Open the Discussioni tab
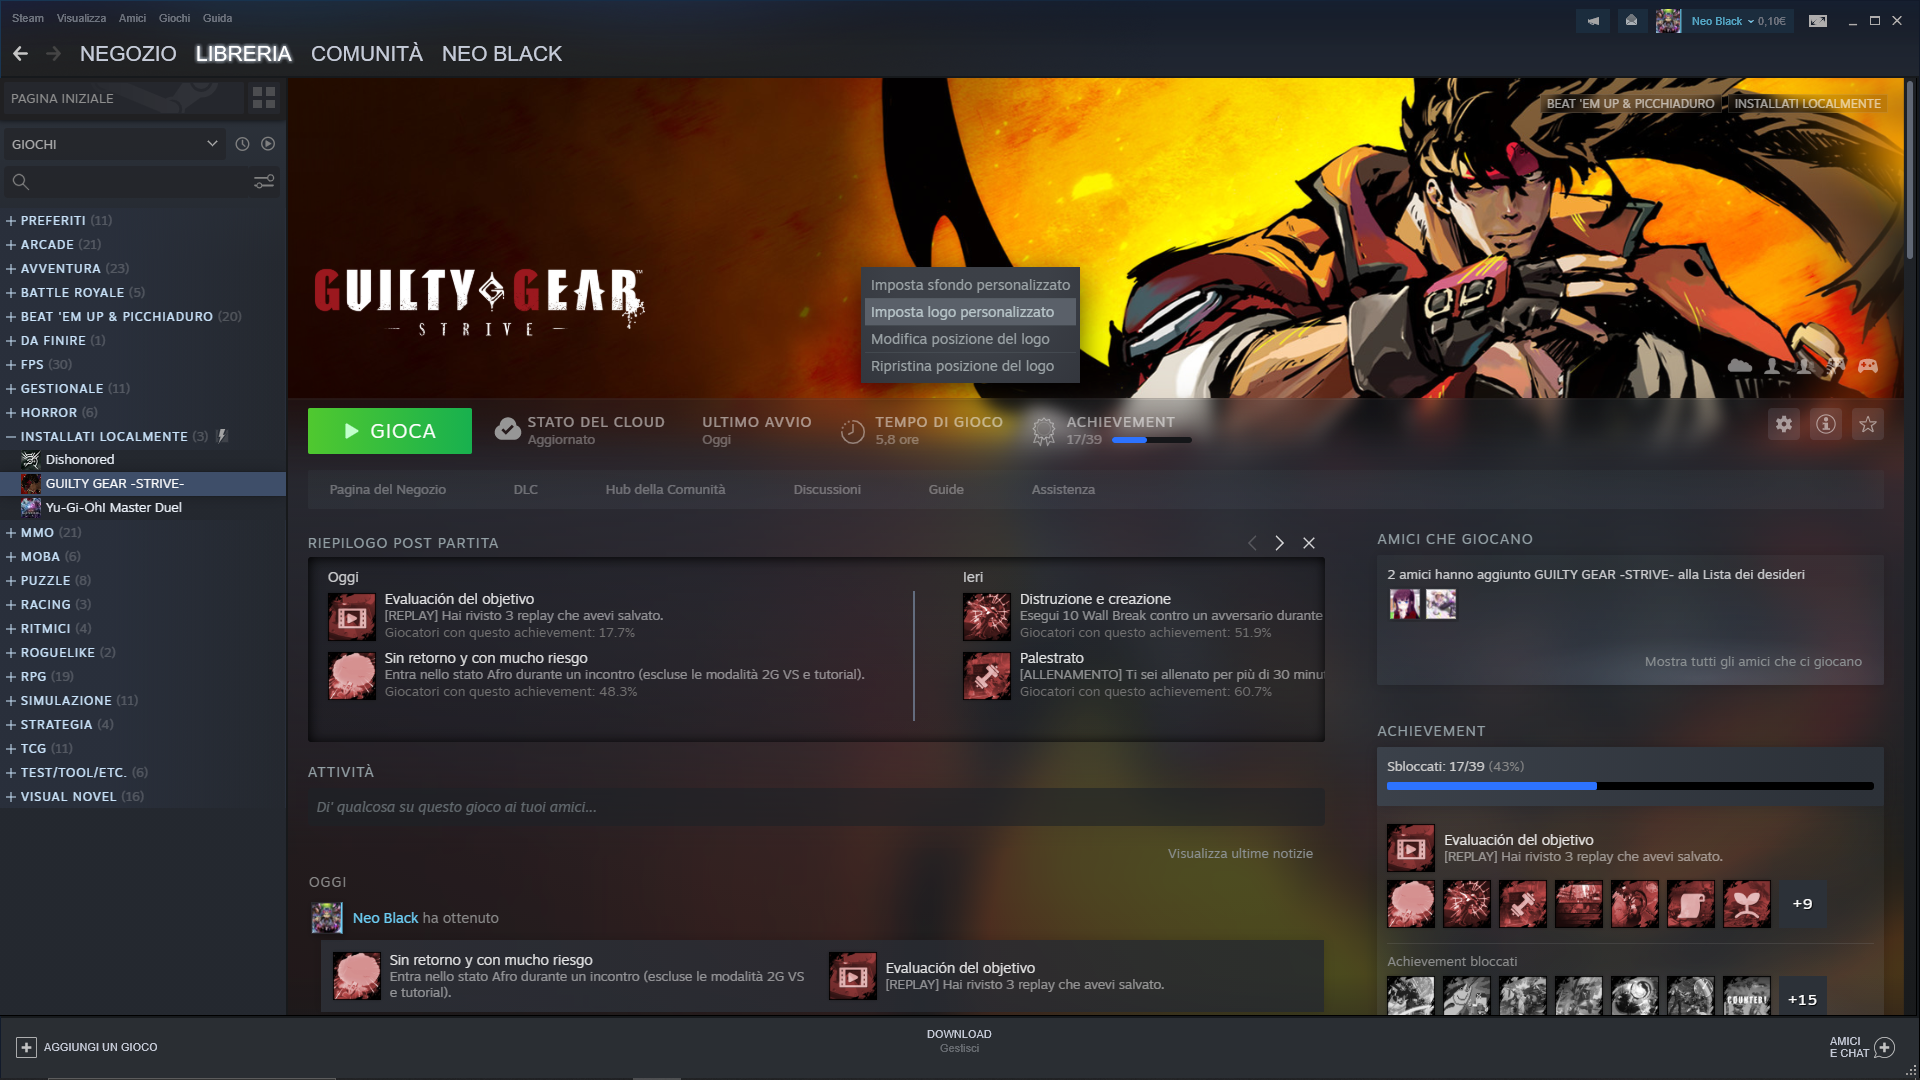The width and height of the screenshot is (1920, 1080). (826, 490)
